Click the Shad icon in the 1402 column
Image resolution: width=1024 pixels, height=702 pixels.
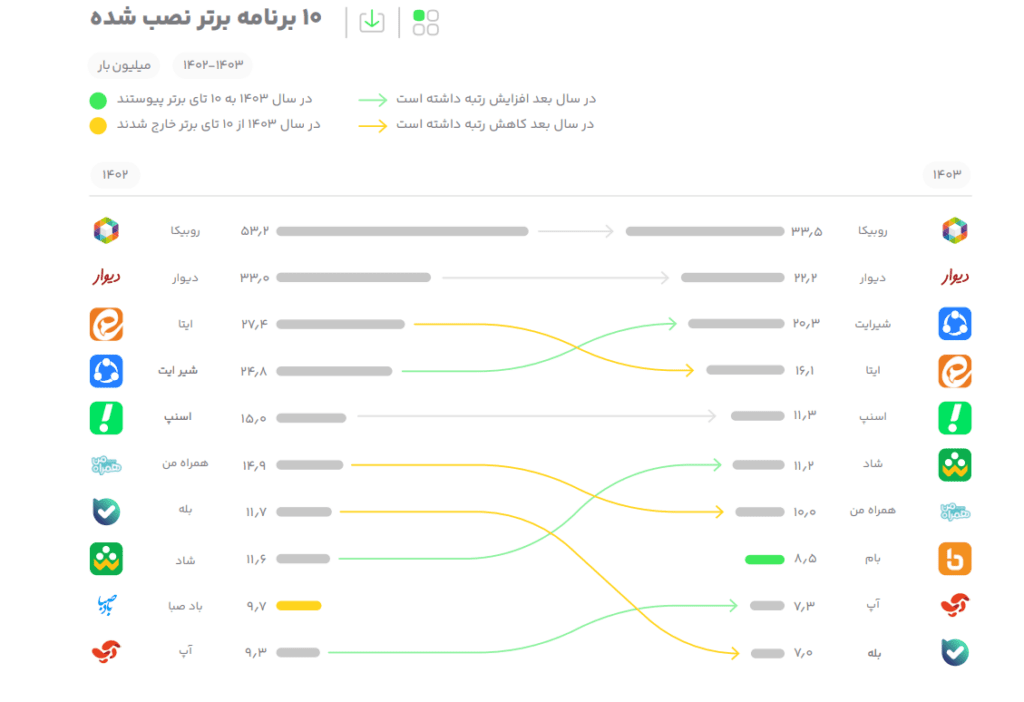pyautogui.click(x=106, y=558)
